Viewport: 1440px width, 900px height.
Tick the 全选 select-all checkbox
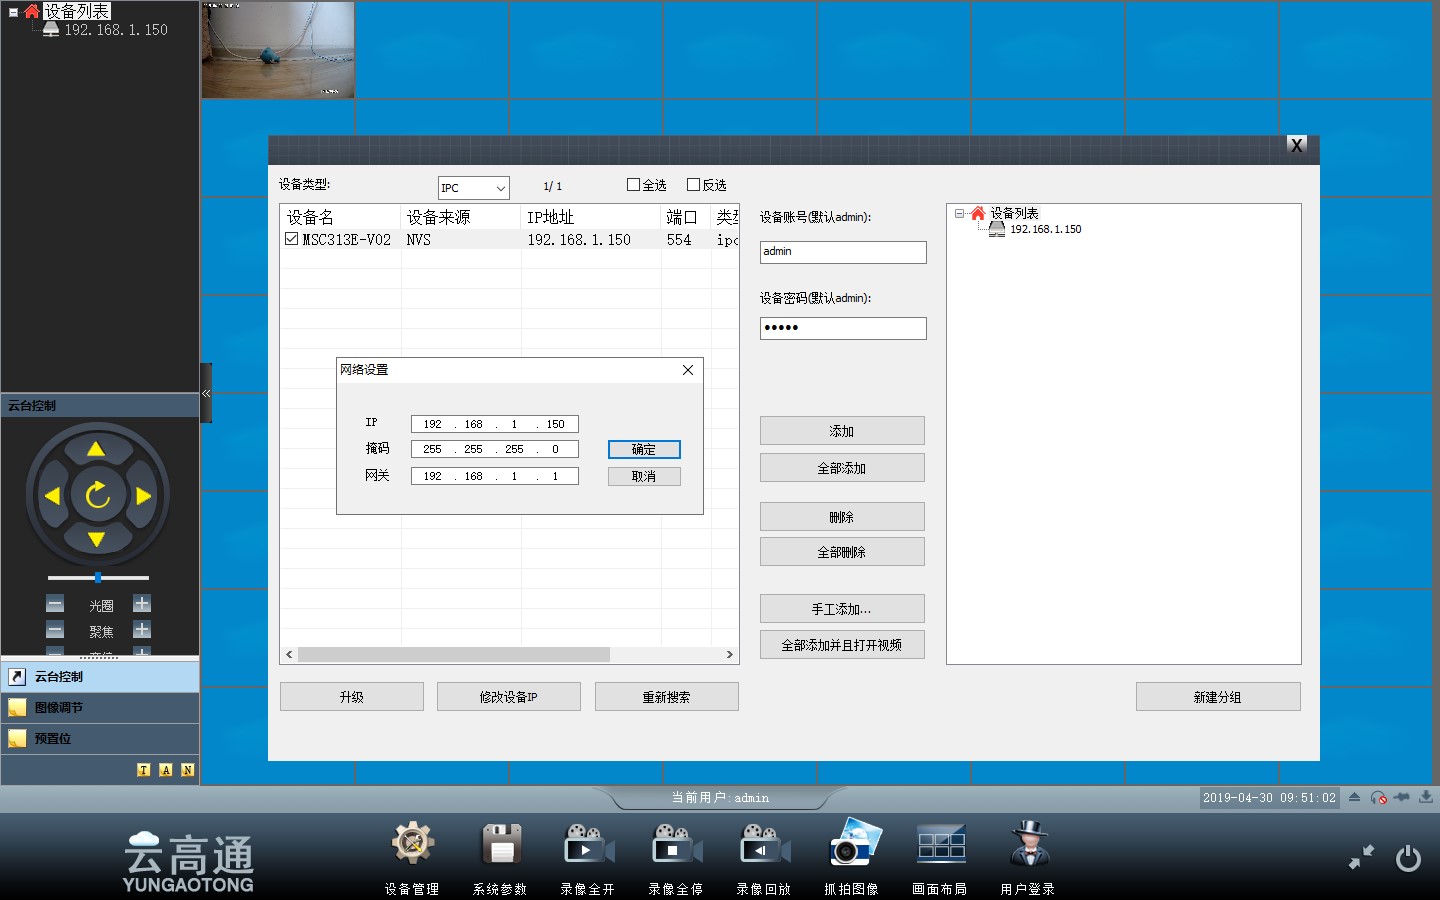click(x=633, y=185)
